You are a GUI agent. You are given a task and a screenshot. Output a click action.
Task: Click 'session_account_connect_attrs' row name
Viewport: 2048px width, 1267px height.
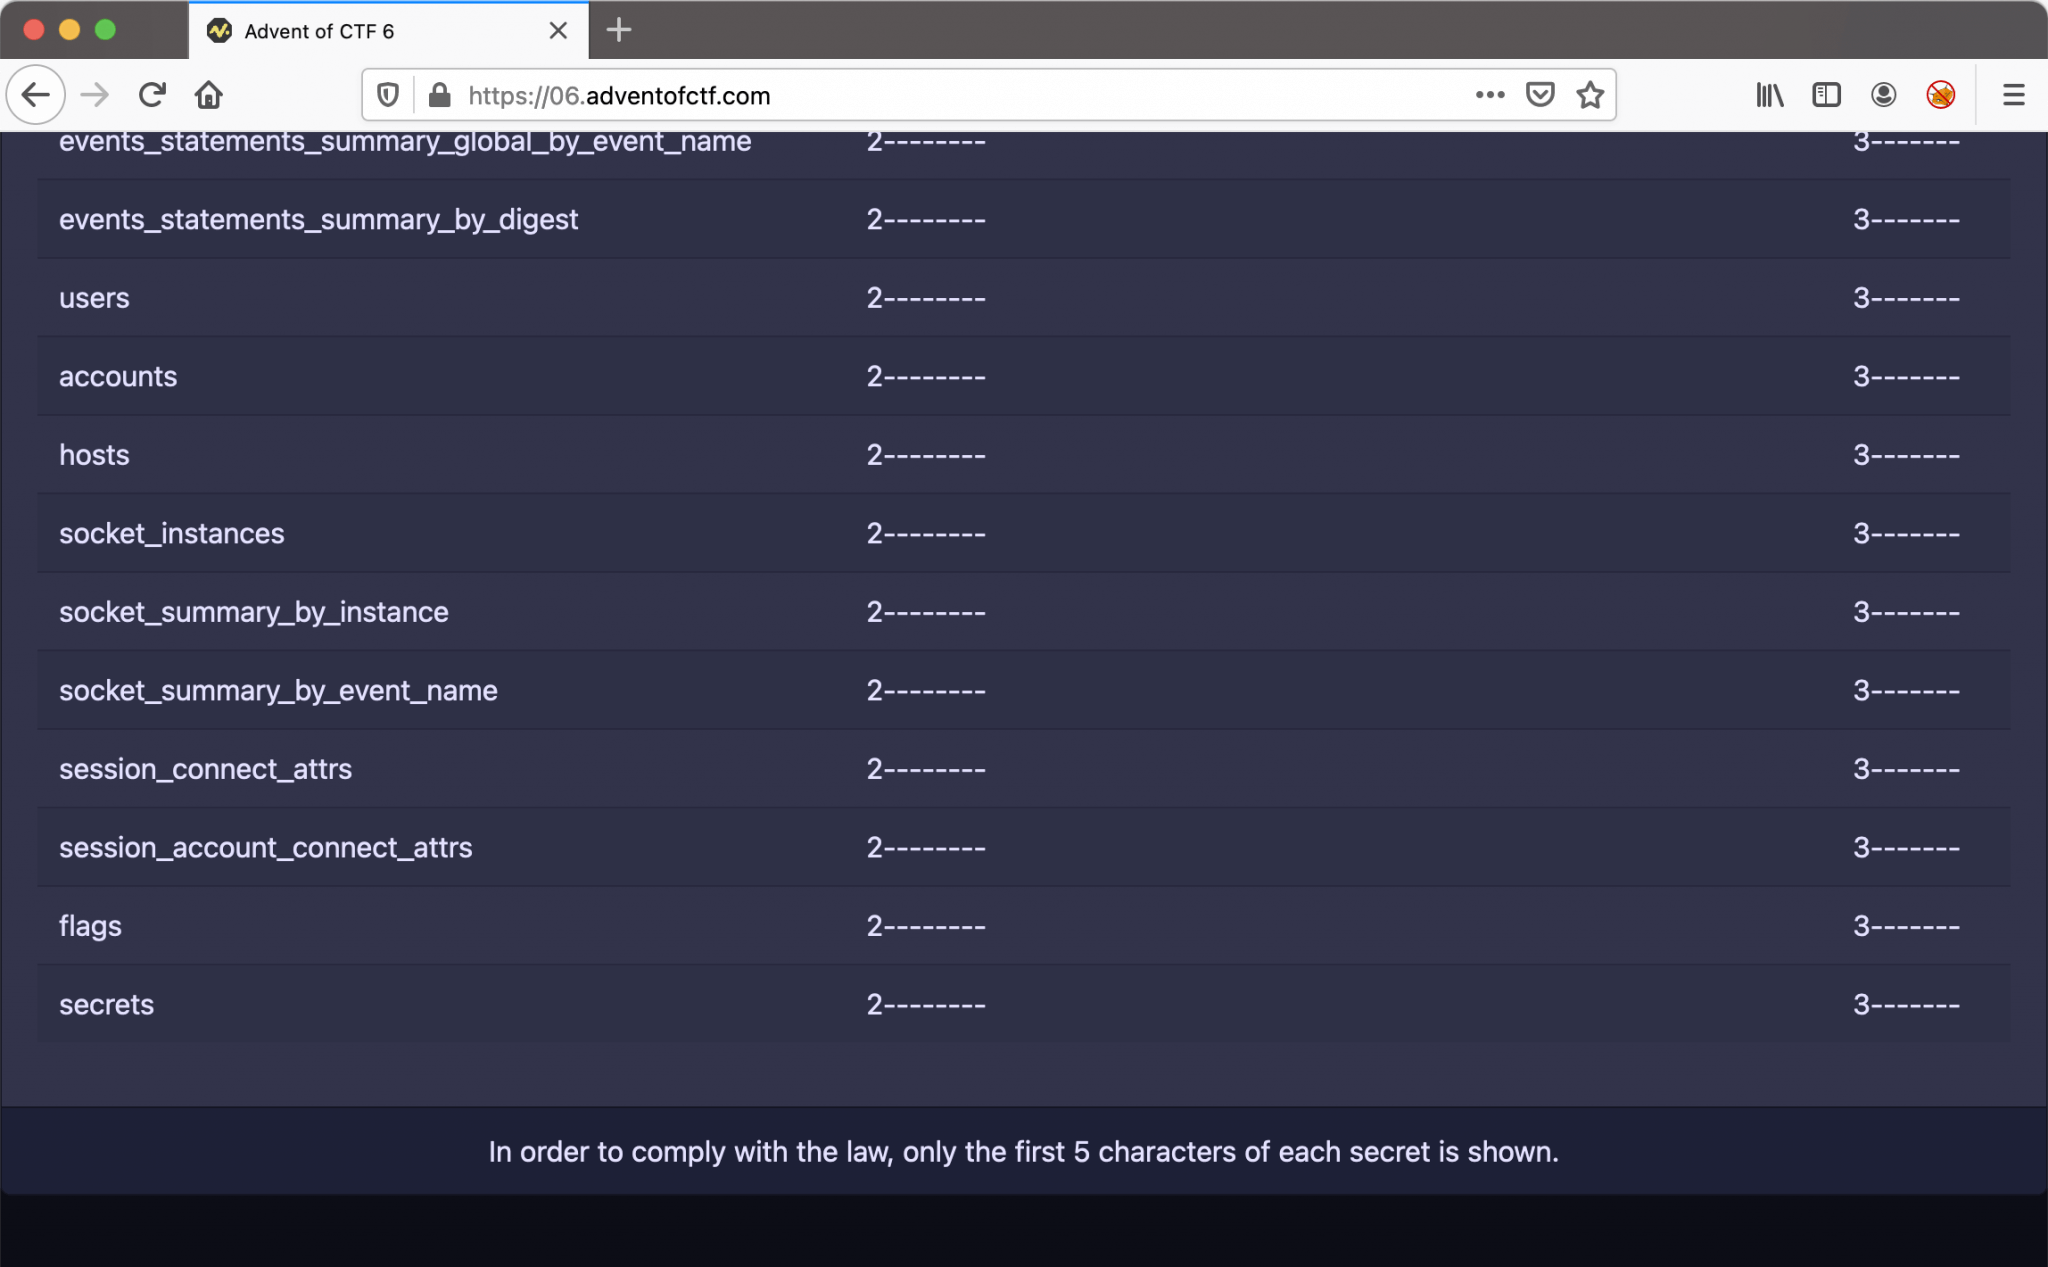[x=265, y=848]
